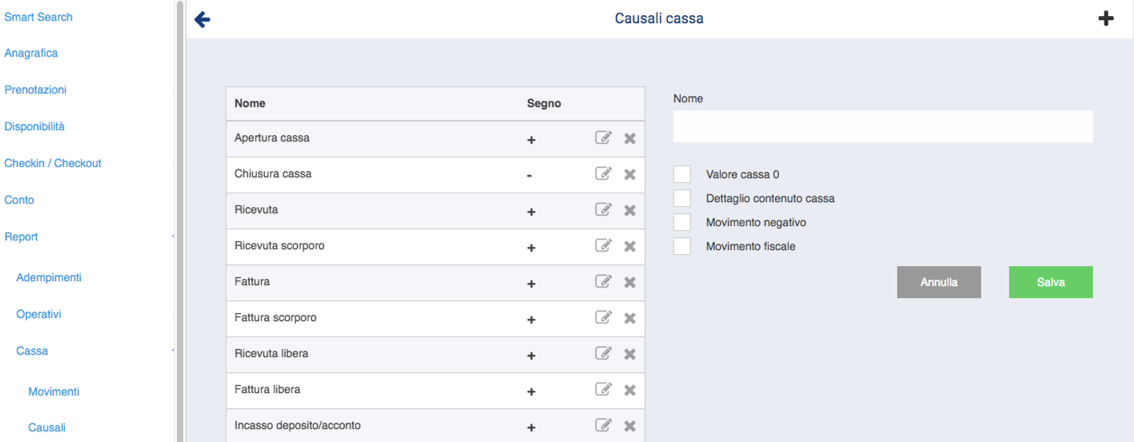Focus the Nome text field

[882, 127]
